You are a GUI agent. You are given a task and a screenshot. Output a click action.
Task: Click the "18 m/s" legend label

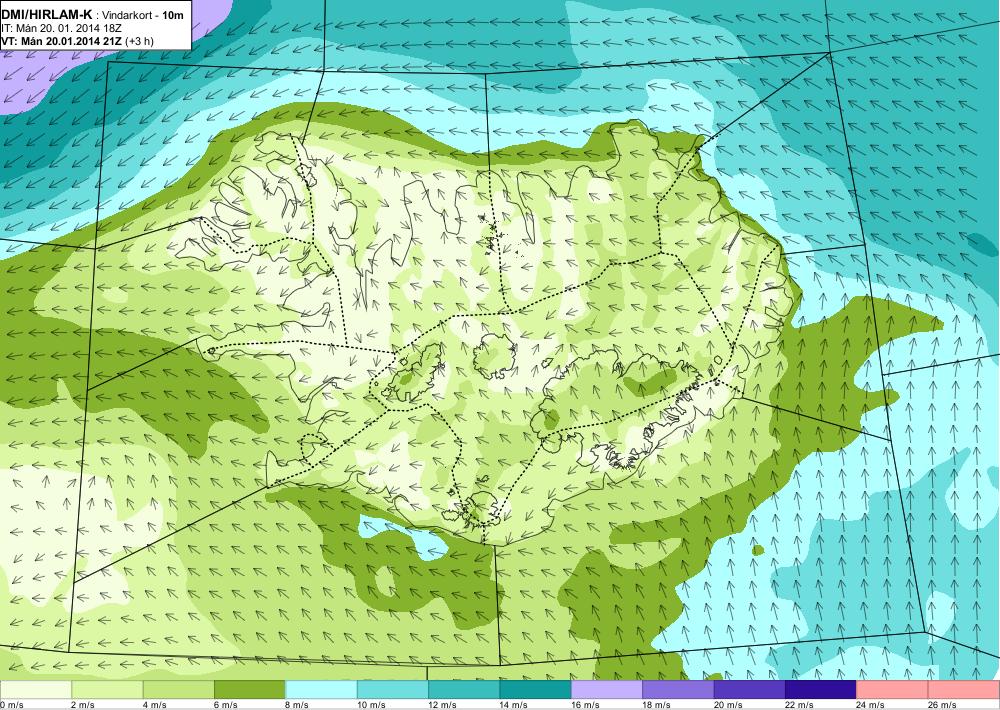[x=657, y=705]
